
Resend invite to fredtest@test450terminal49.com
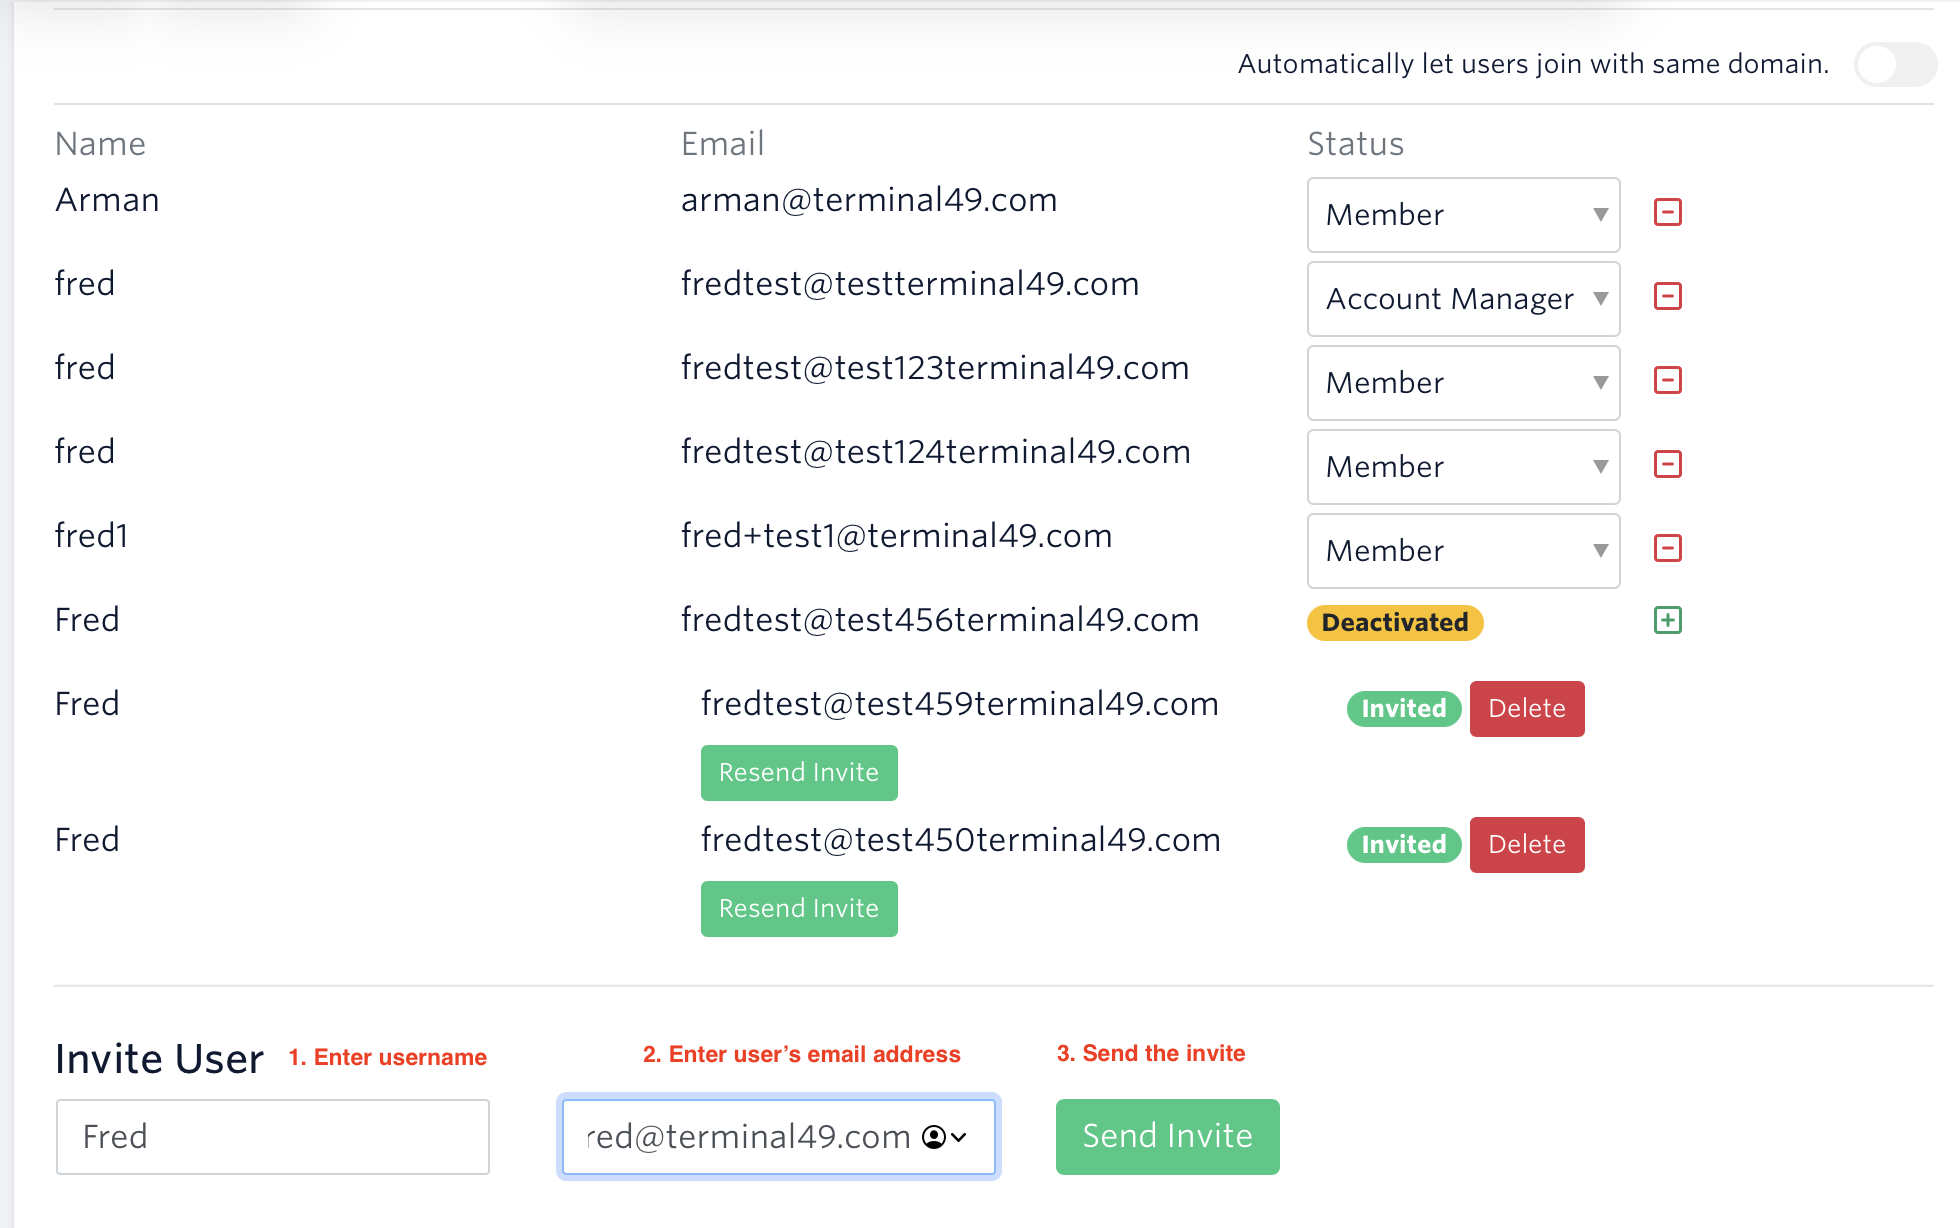pyautogui.click(x=799, y=909)
